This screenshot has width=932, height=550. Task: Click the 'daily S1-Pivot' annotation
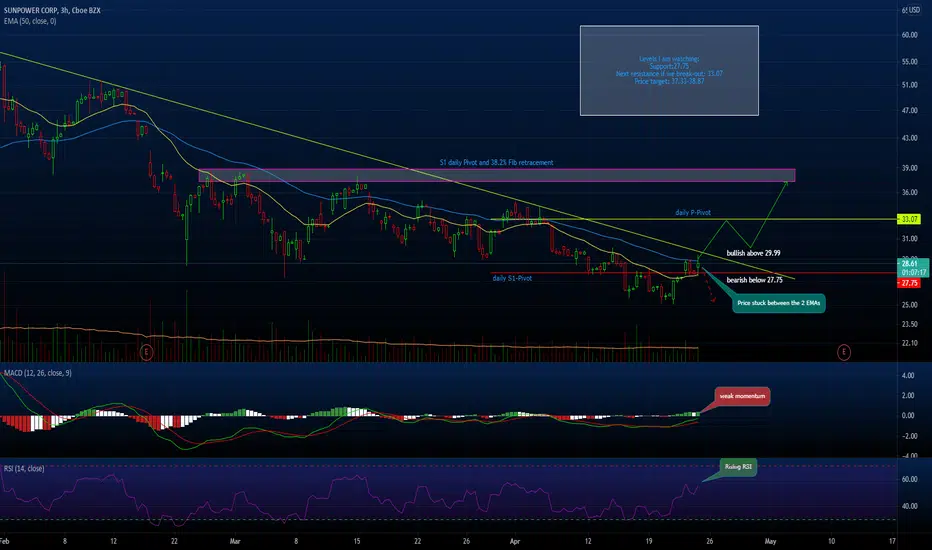click(x=512, y=278)
